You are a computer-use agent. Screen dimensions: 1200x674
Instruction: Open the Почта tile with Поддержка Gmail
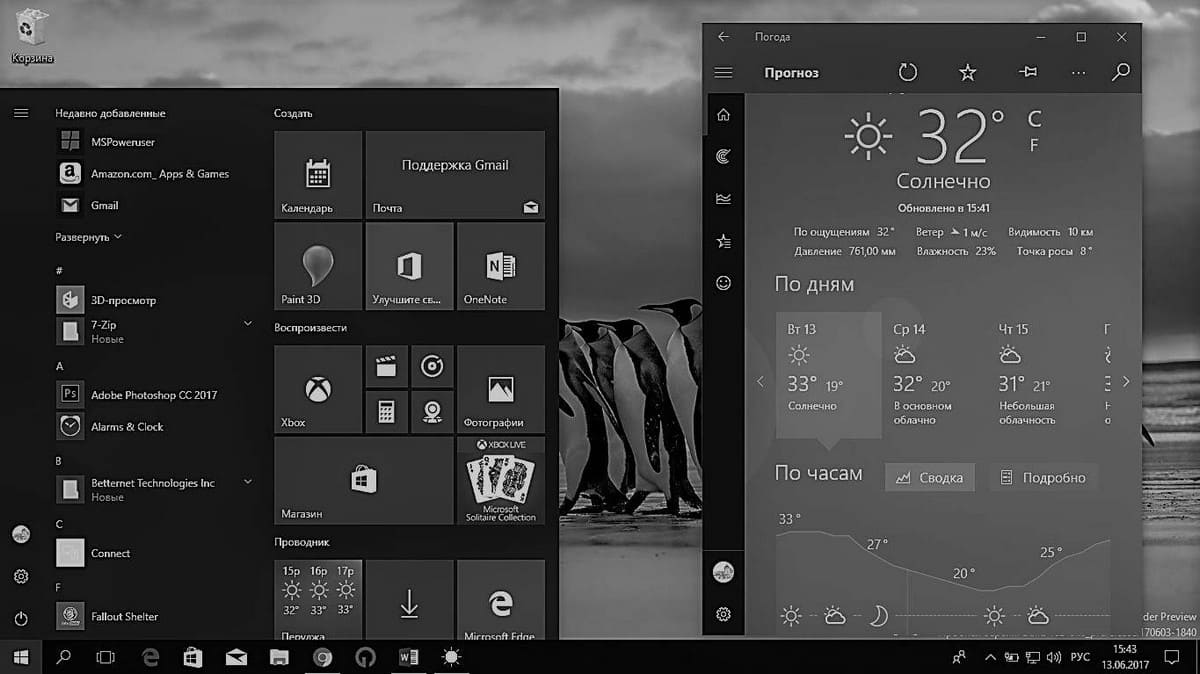[455, 175]
